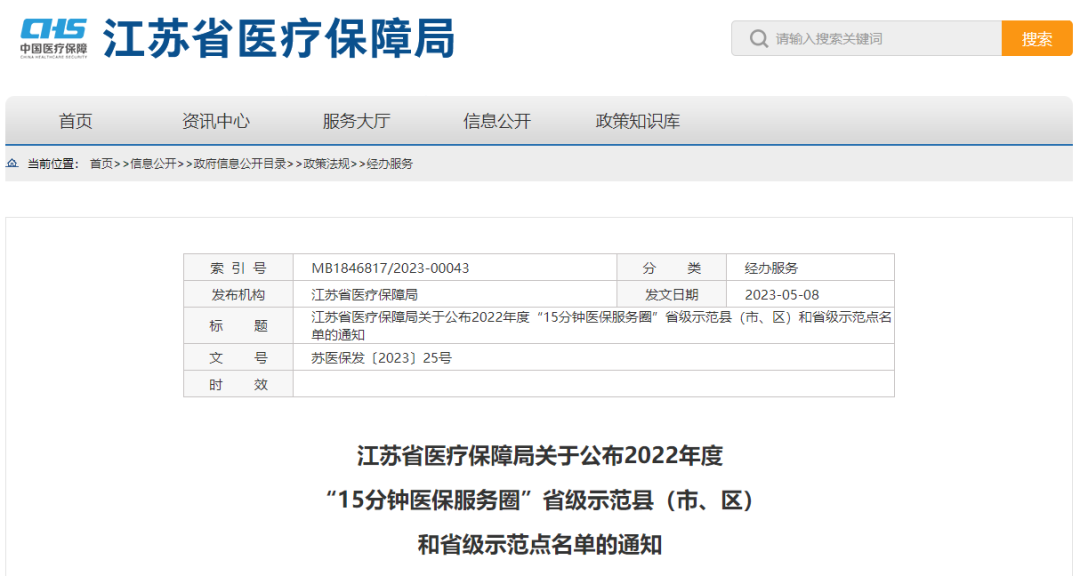Screen dimensions: 1080x576
Task: Open the 服务大厅 navigation tab
Action: (x=356, y=121)
